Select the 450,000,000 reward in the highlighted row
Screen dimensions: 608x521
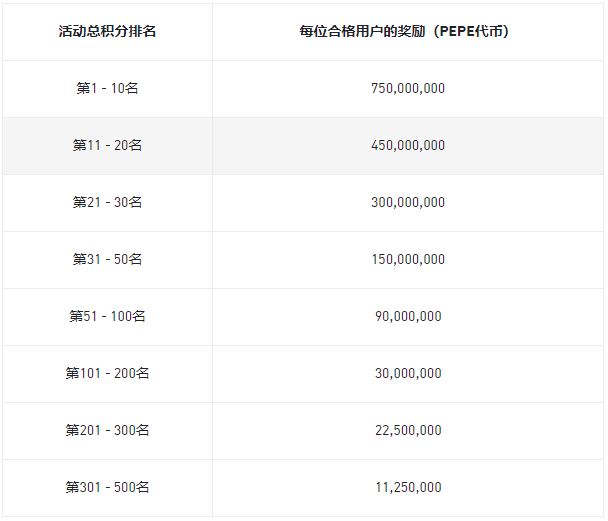tap(407, 145)
